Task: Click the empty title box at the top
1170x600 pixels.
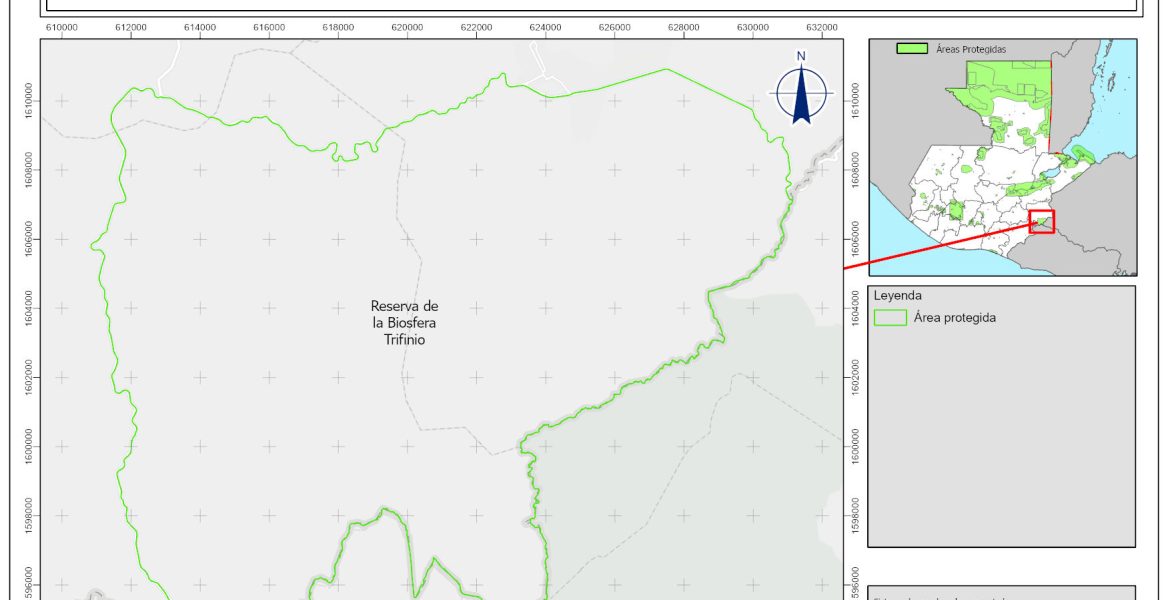Action: pos(590,5)
